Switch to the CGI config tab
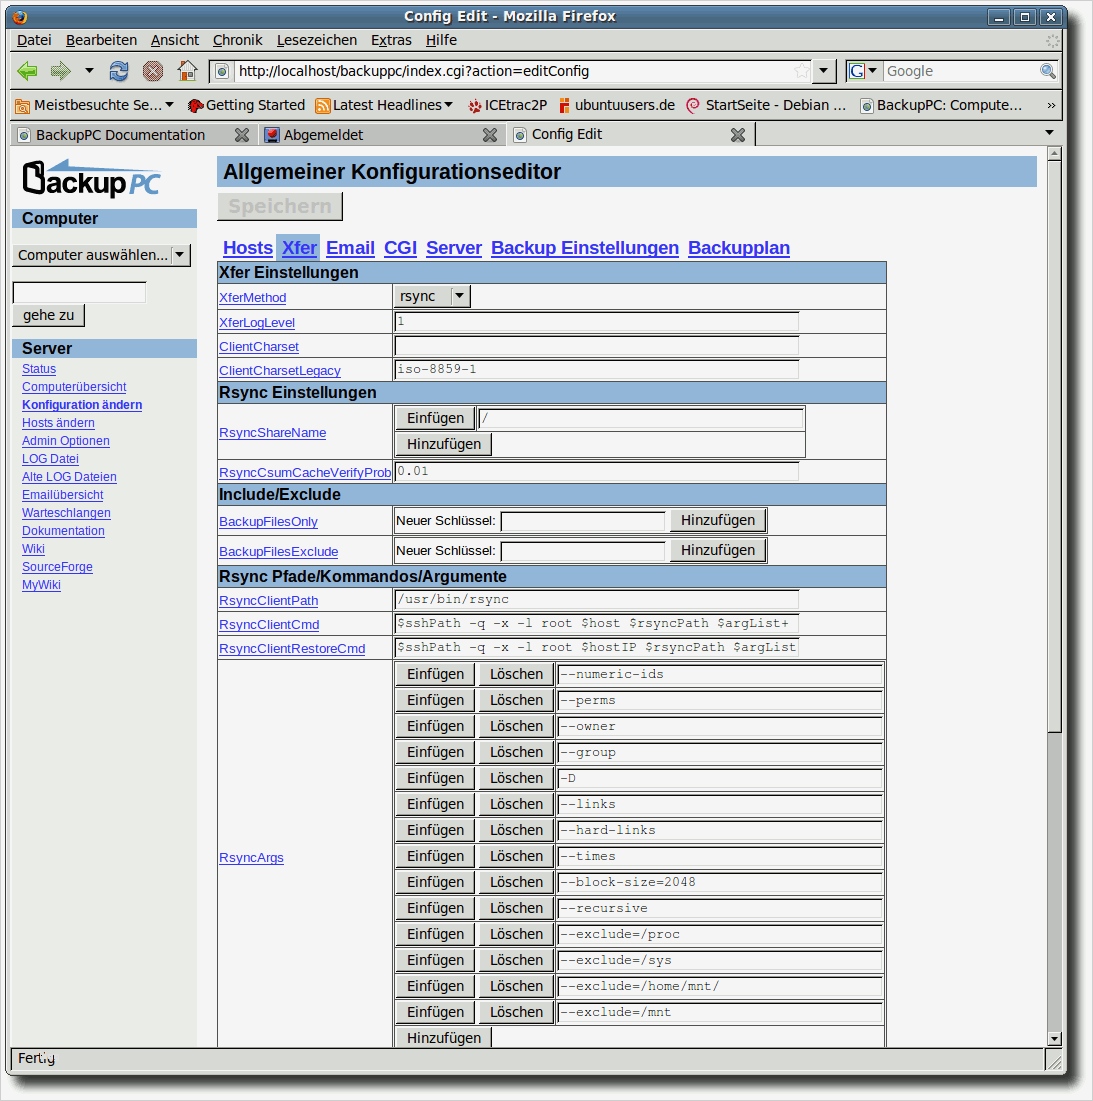1093x1101 pixels. [x=400, y=248]
